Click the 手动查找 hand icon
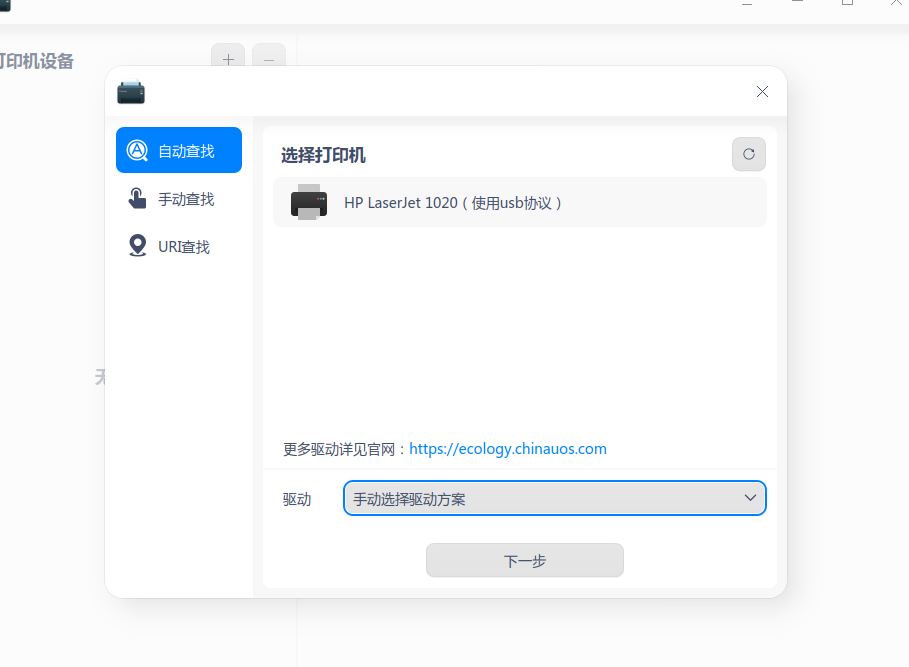The image size is (909, 667). pyautogui.click(x=137, y=198)
